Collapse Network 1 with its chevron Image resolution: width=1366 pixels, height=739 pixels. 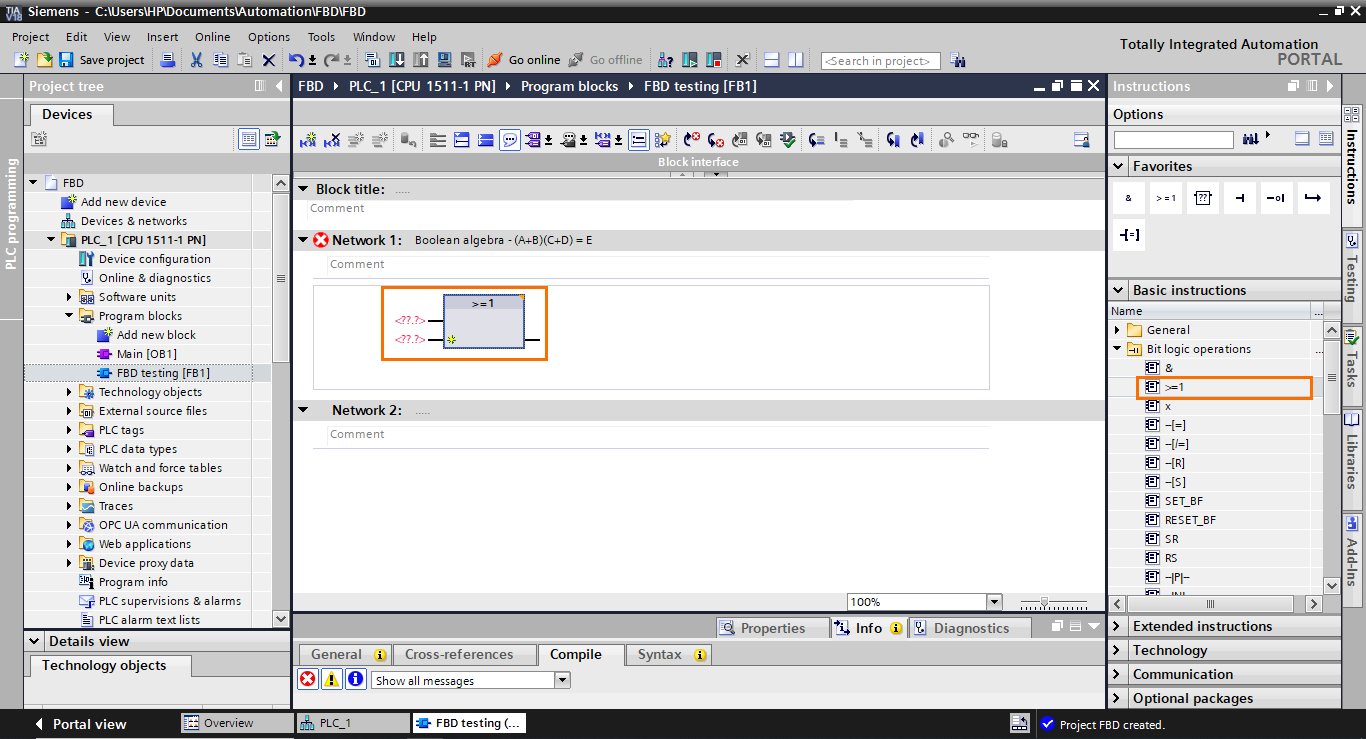pos(303,239)
